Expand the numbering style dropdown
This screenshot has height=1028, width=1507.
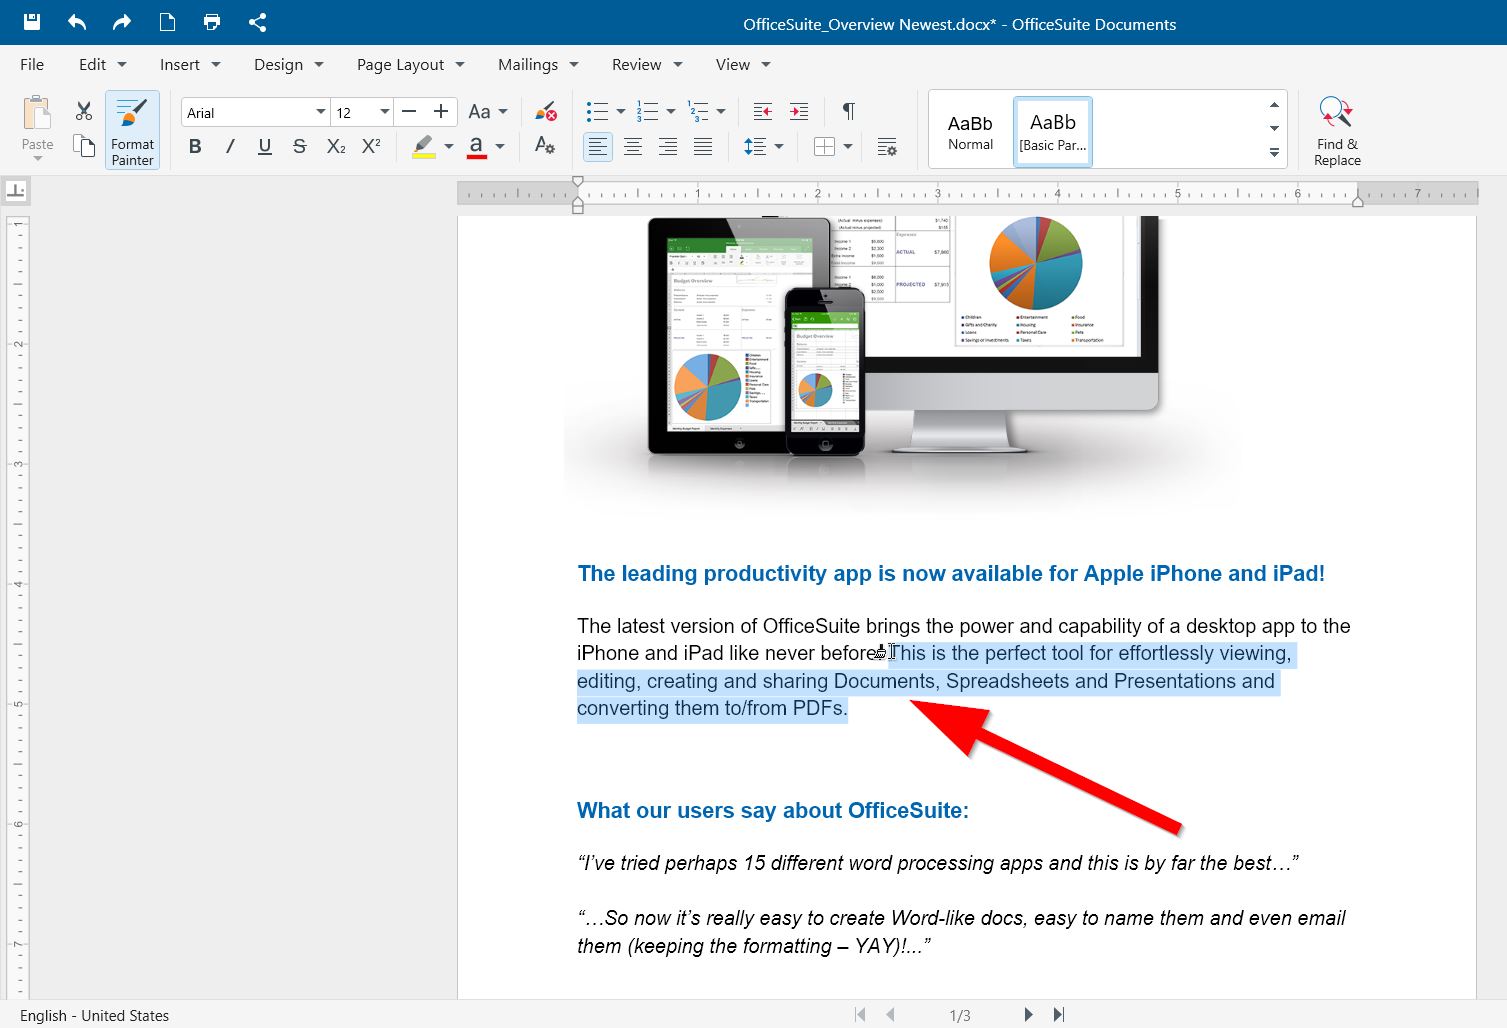click(670, 112)
